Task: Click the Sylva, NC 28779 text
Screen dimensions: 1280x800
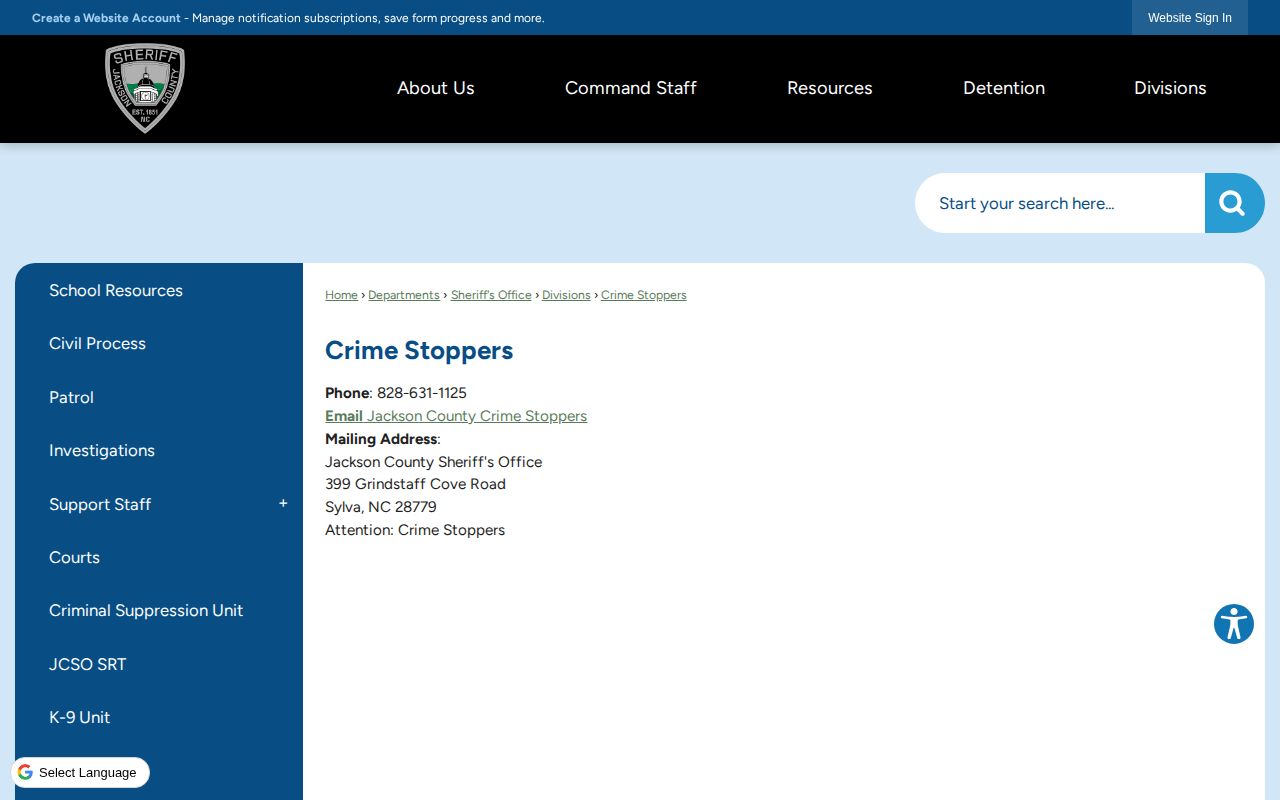Action: click(381, 507)
